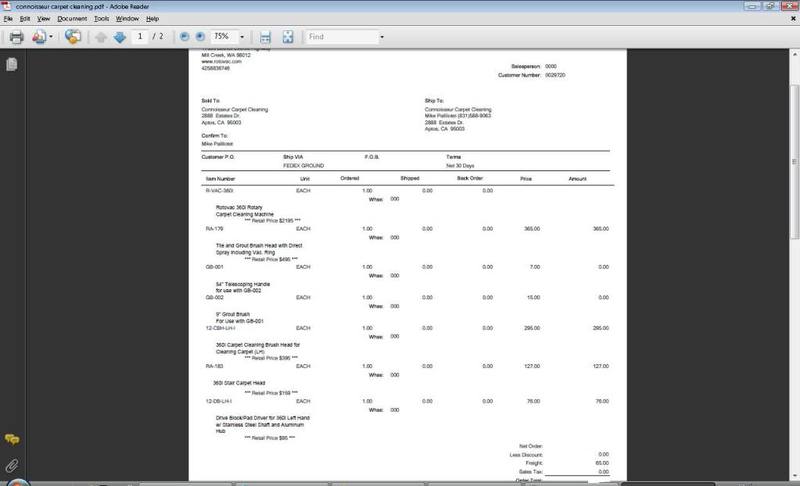Image resolution: width=800 pixels, height=486 pixels.
Task: Click item number 12-DB-LH-I
Action: pyautogui.click(x=219, y=401)
